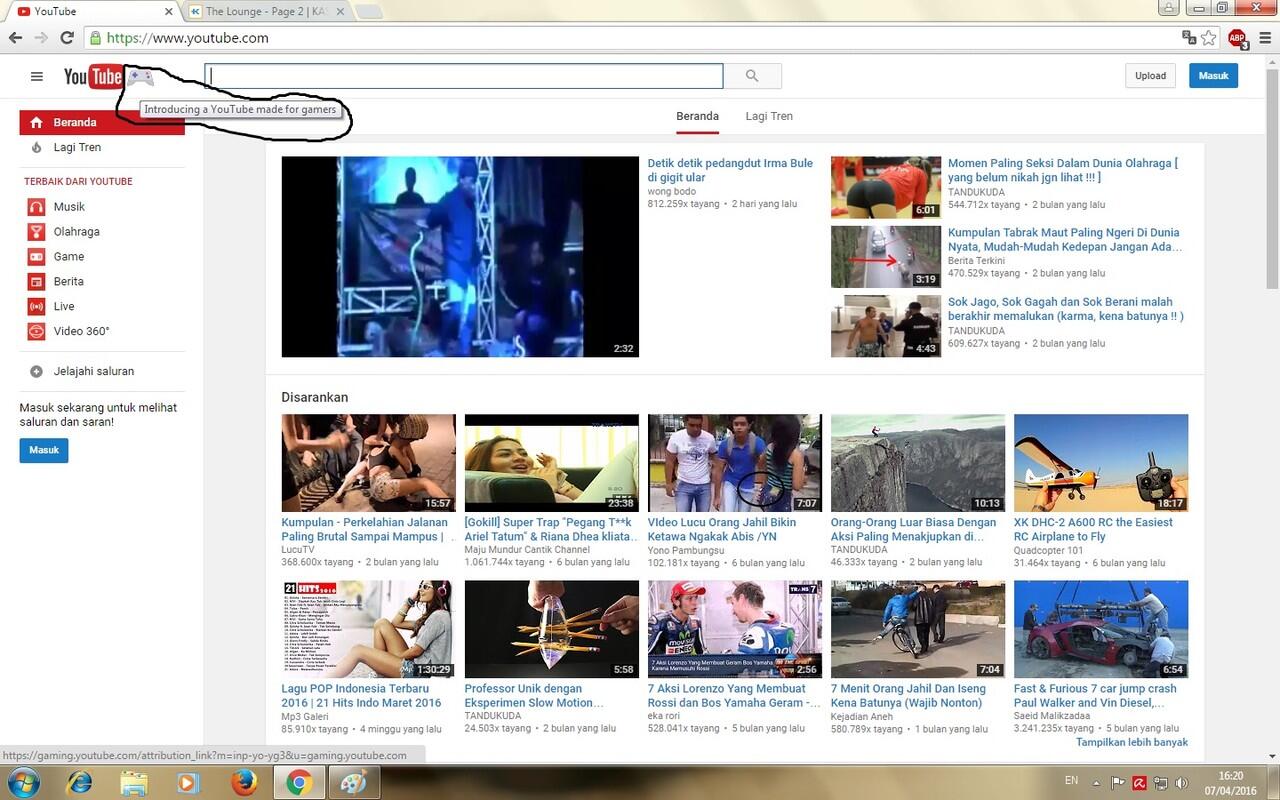The image size is (1280, 800).
Task: Click the EN language indicator in tray
Action: click(x=1071, y=780)
